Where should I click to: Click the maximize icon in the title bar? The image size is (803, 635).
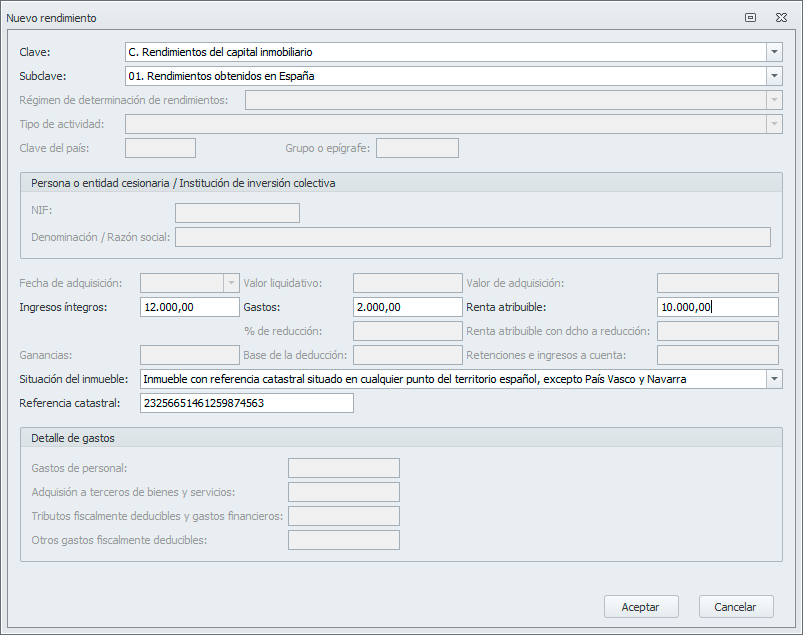750,18
